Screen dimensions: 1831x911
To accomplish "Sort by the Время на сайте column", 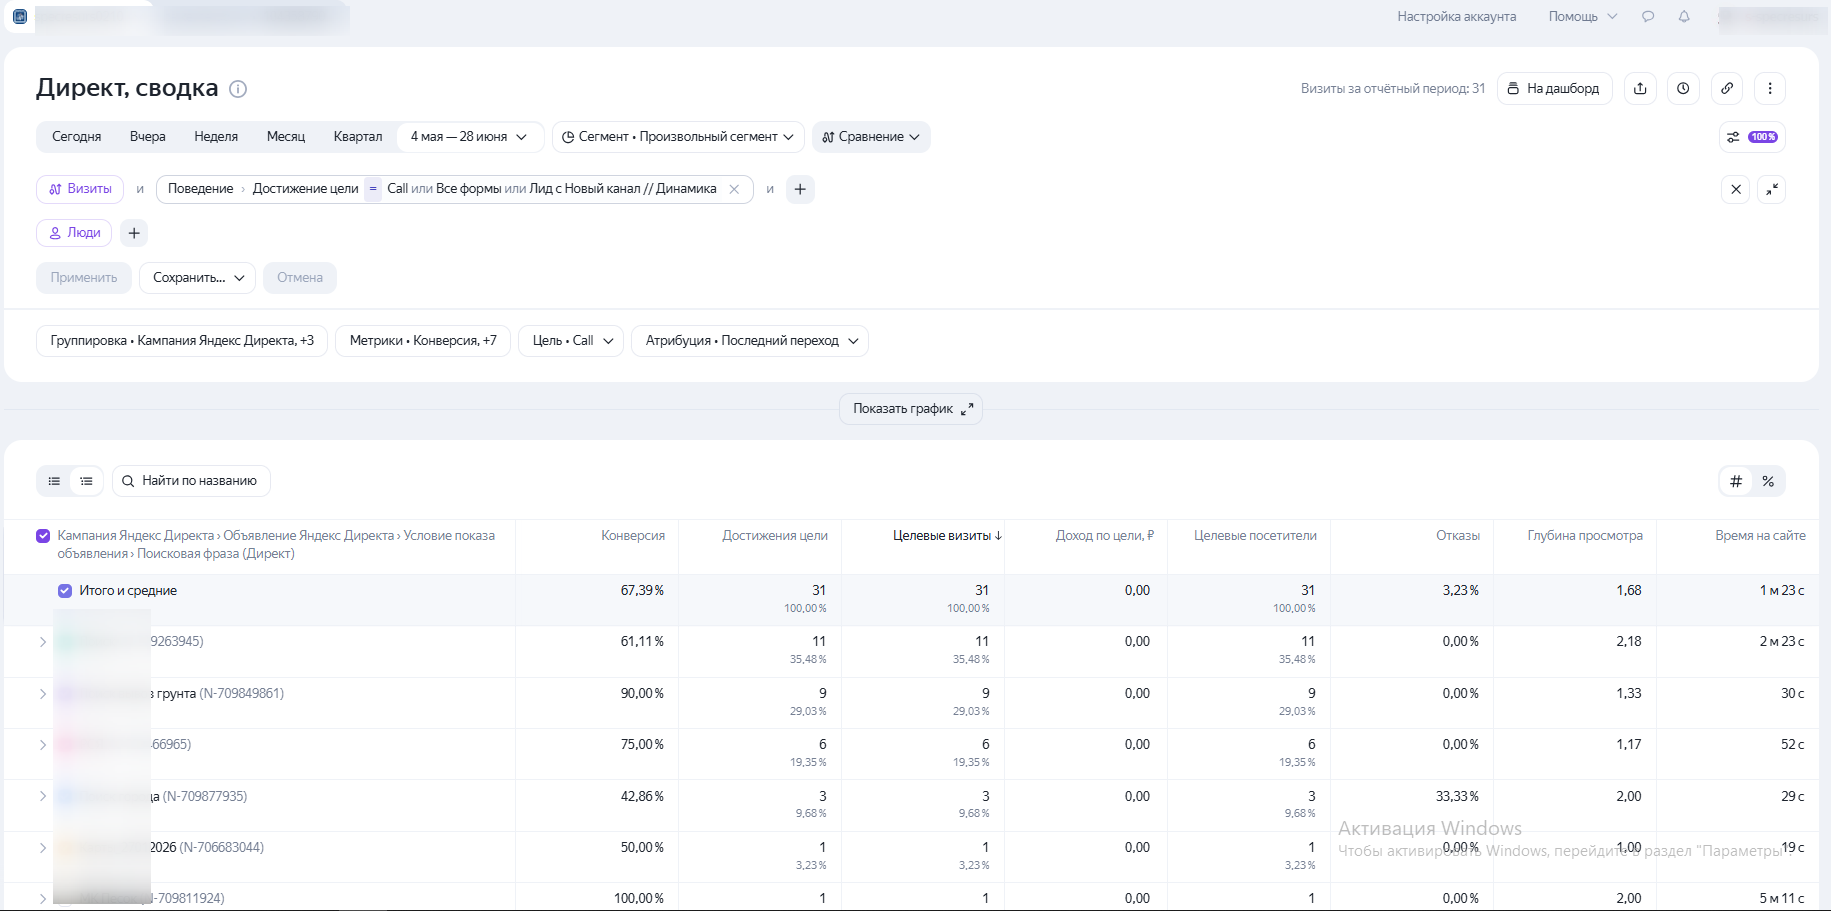I will click(x=1760, y=536).
